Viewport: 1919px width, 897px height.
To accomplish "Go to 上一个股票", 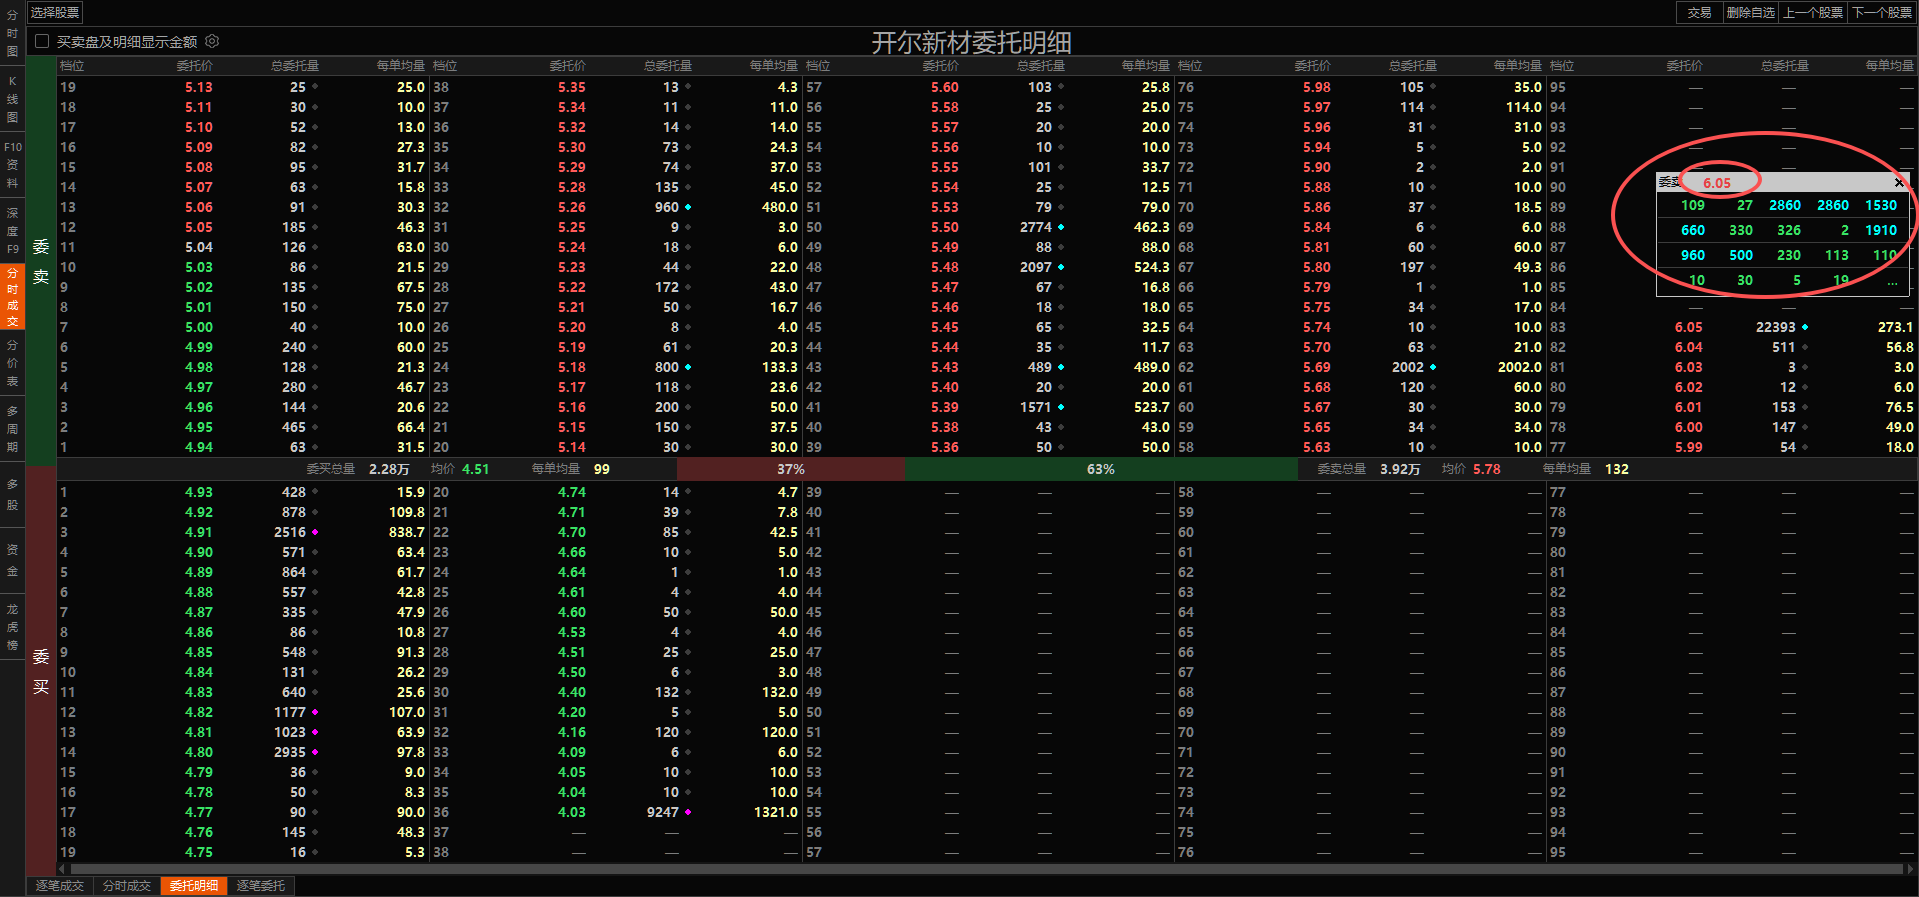I will tap(1813, 12).
